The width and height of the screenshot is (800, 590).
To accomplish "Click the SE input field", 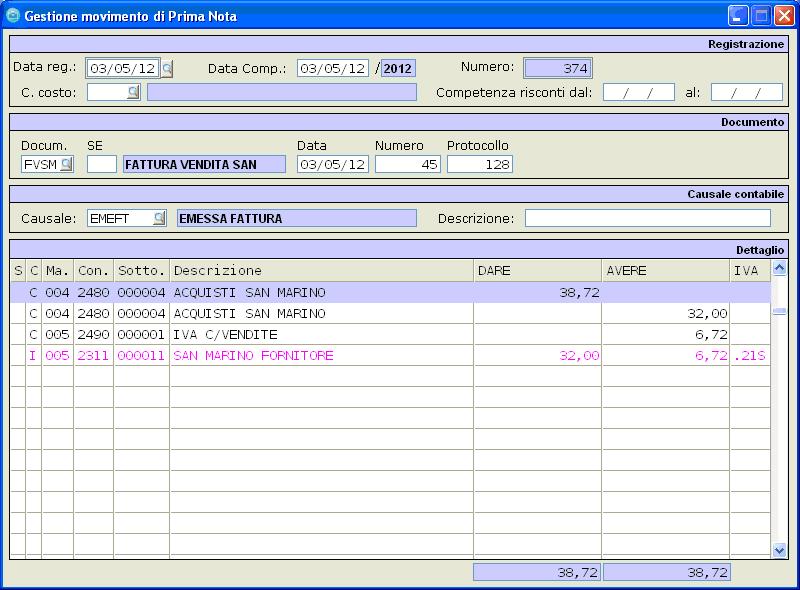I will [x=102, y=164].
